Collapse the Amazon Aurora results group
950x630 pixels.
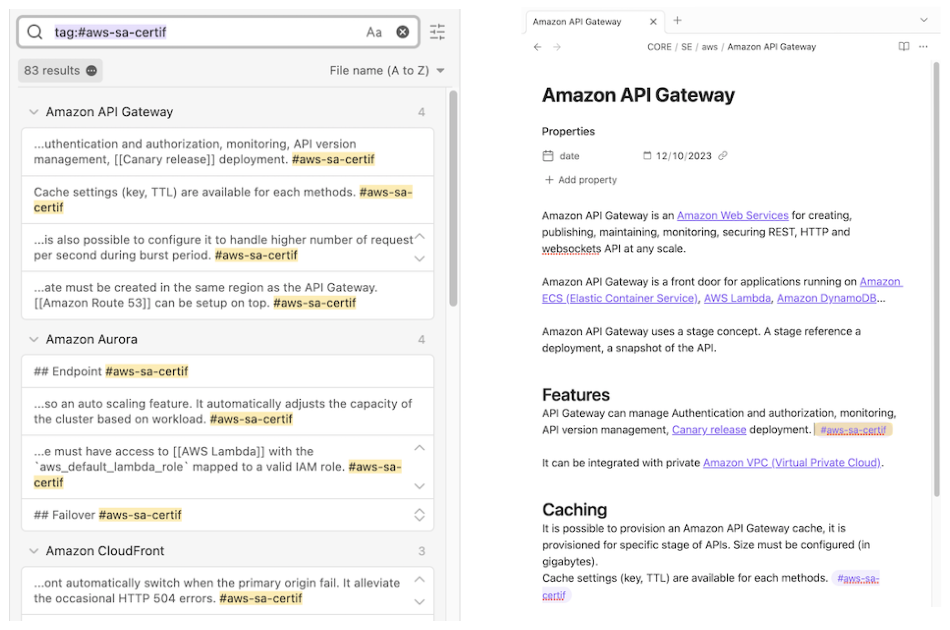pyautogui.click(x=34, y=340)
